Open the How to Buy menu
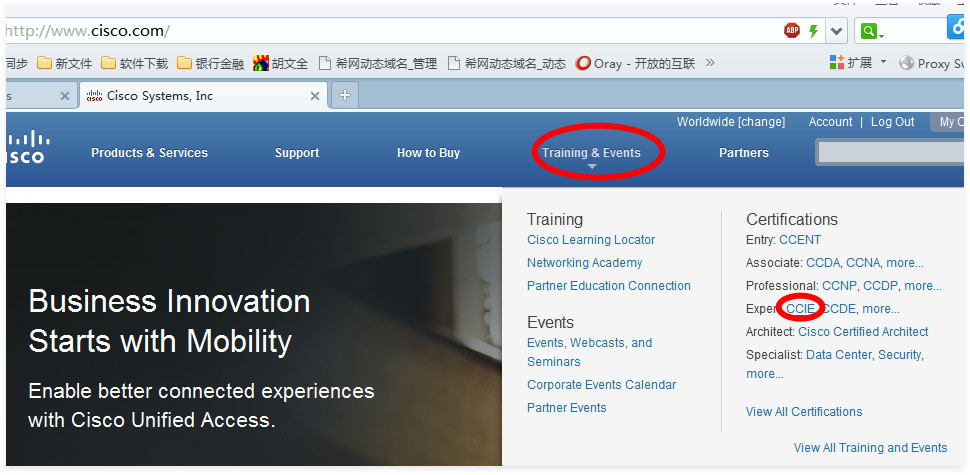The image size is (970, 475). point(428,153)
